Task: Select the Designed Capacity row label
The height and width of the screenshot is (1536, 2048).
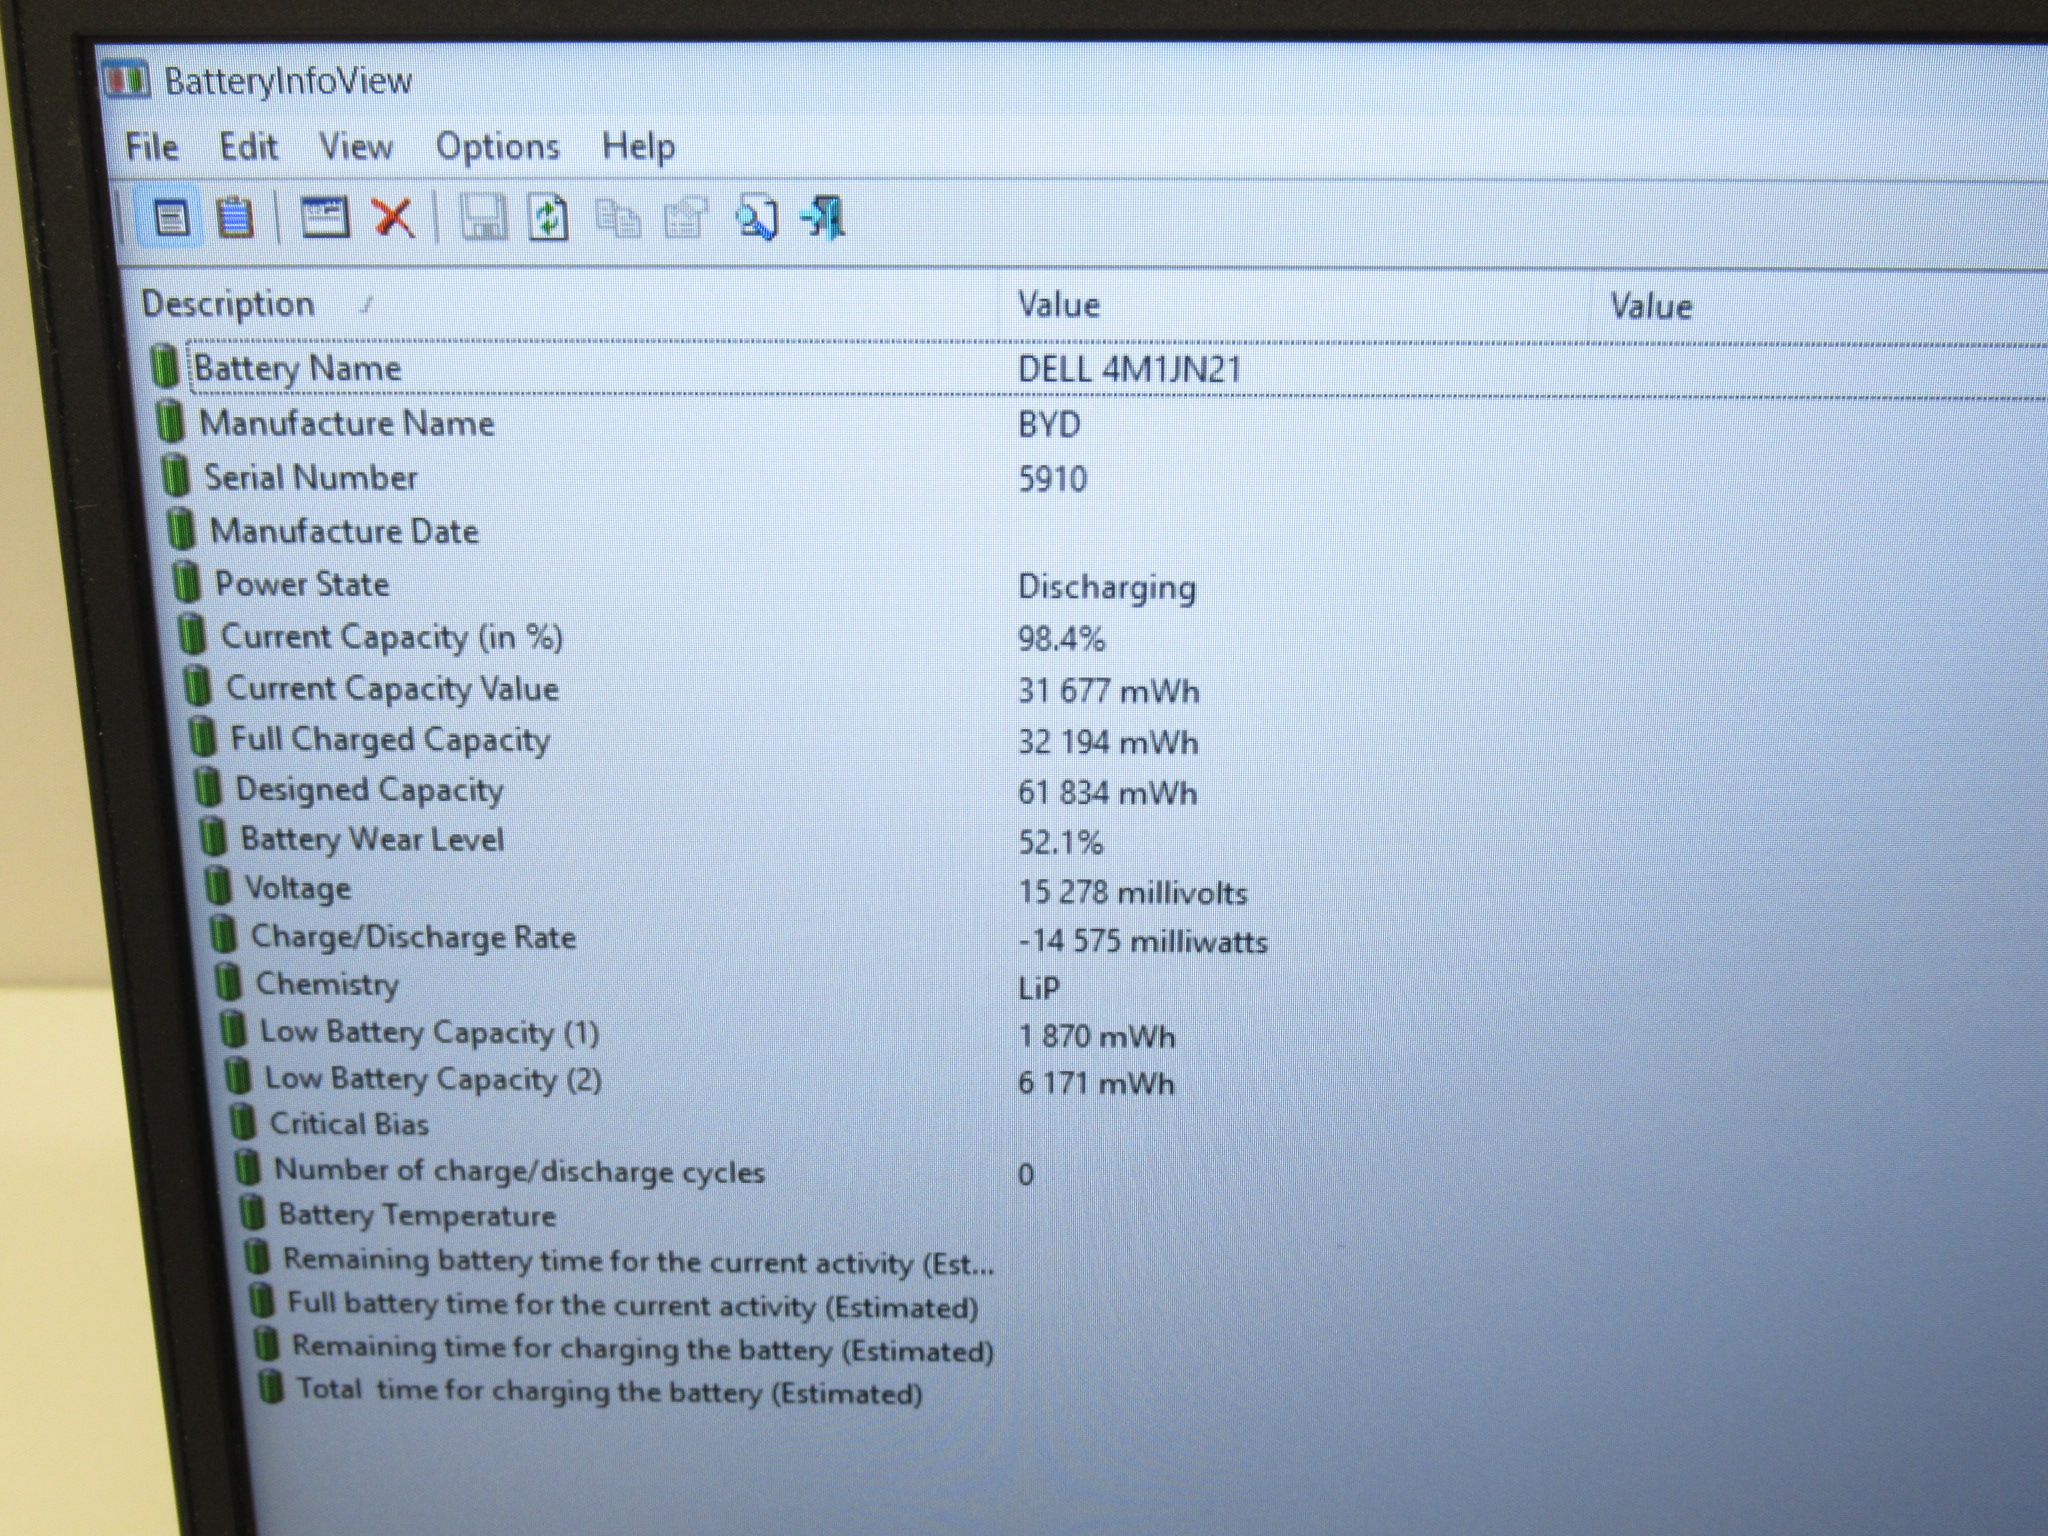Action: (369, 789)
